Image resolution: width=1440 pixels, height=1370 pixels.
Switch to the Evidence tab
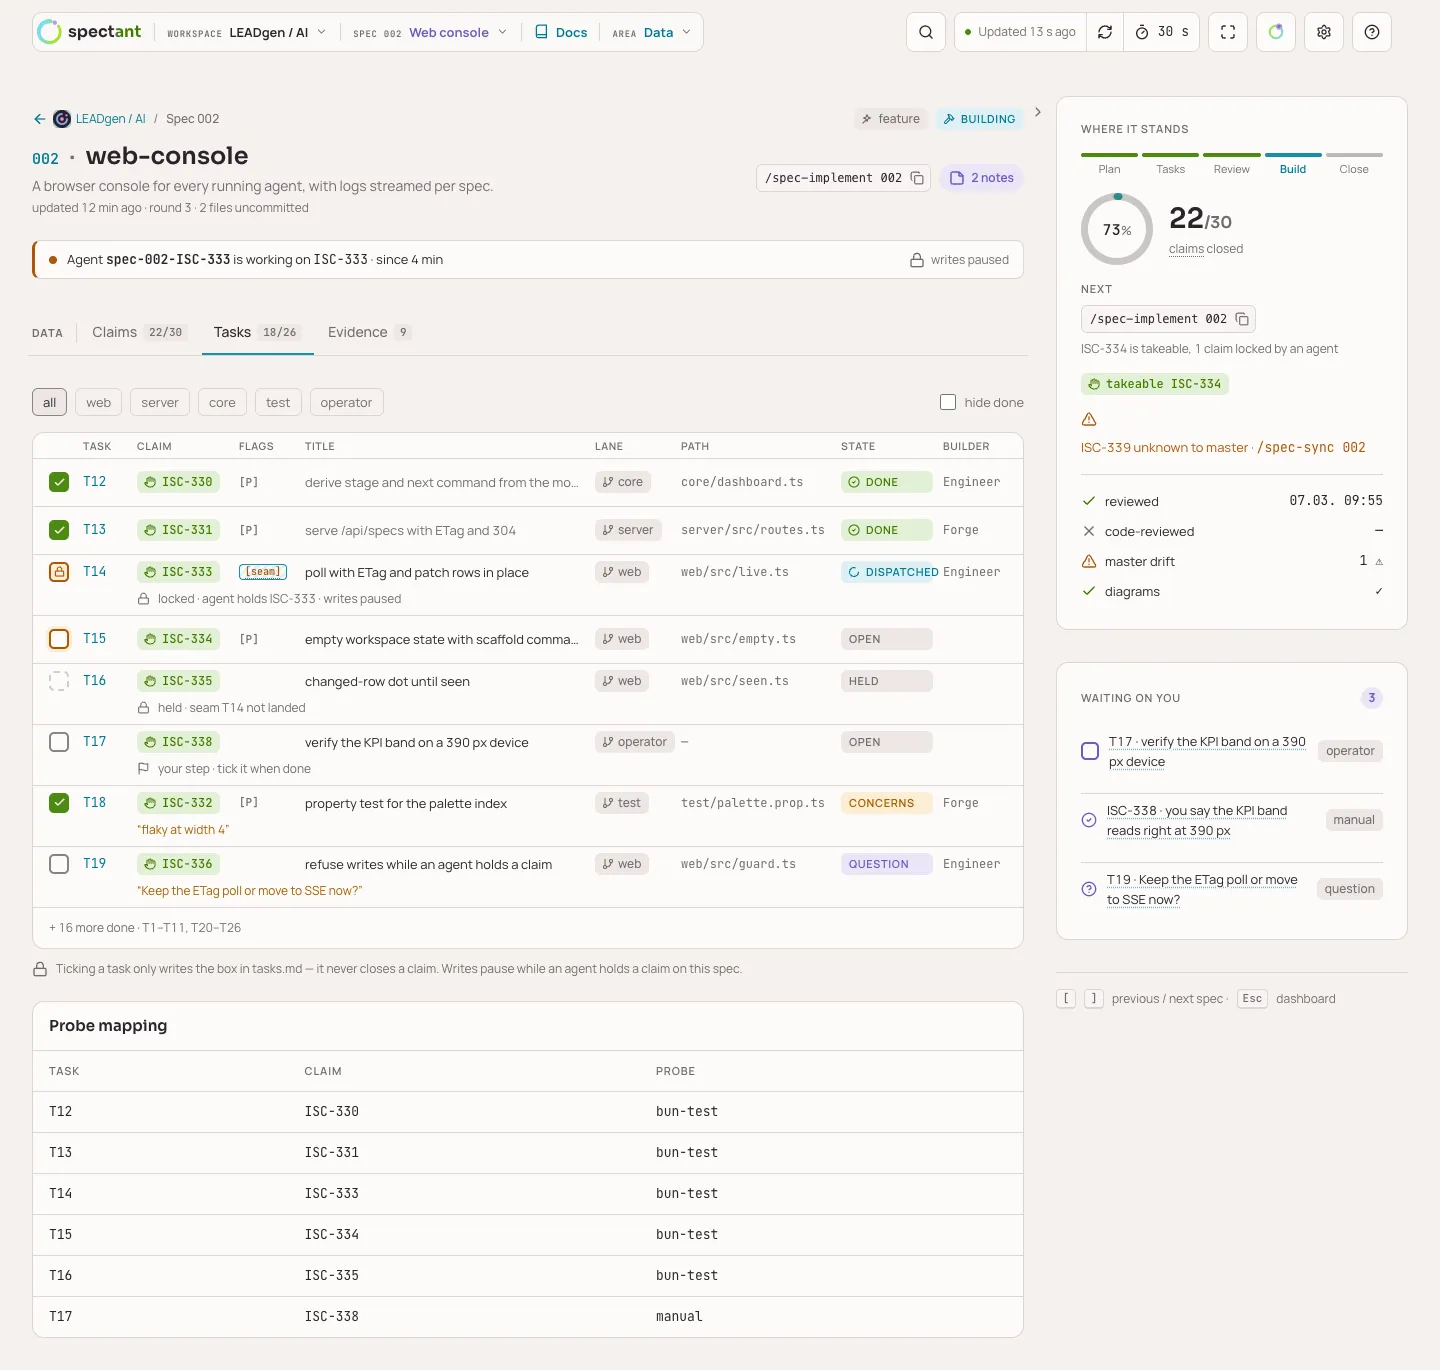pos(369,332)
